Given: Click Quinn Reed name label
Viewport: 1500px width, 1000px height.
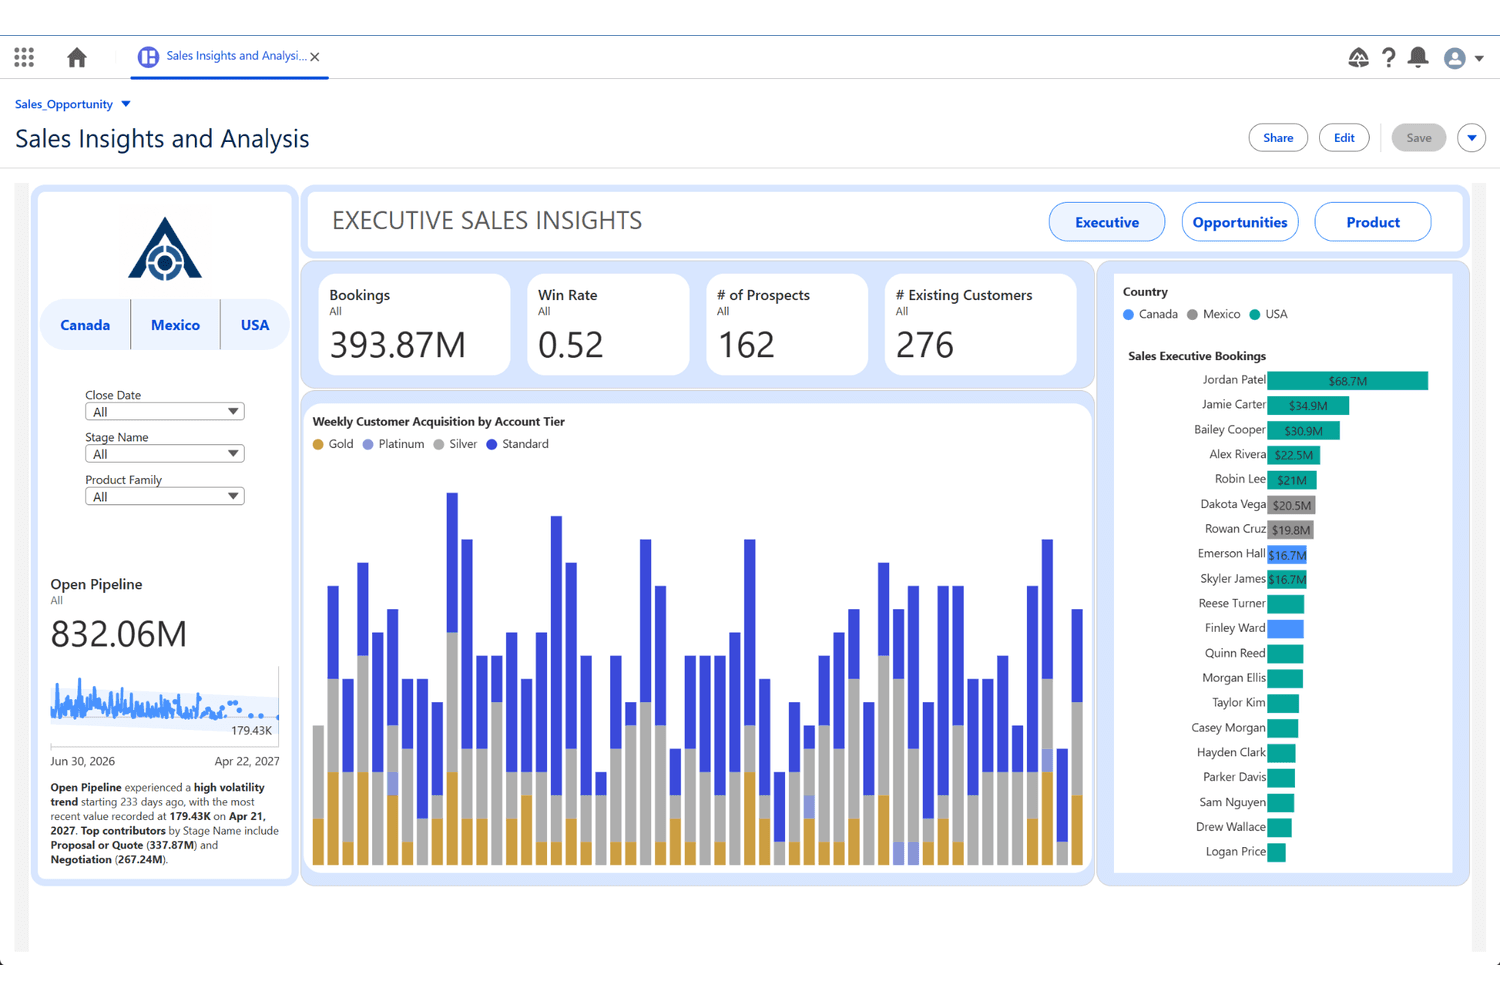Looking at the screenshot, I should pos(1235,653).
